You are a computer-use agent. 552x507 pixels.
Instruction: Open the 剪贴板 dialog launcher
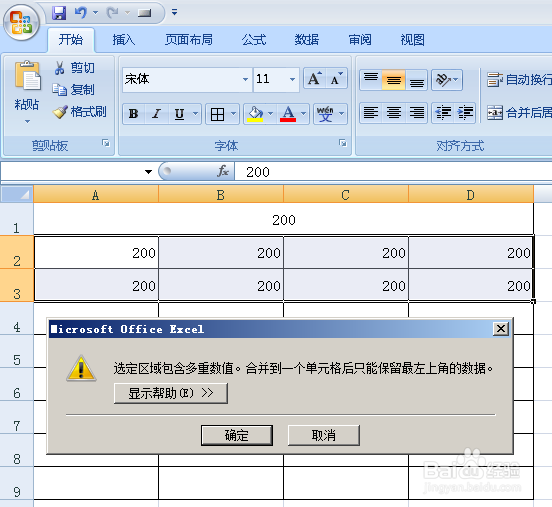coord(106,143)
